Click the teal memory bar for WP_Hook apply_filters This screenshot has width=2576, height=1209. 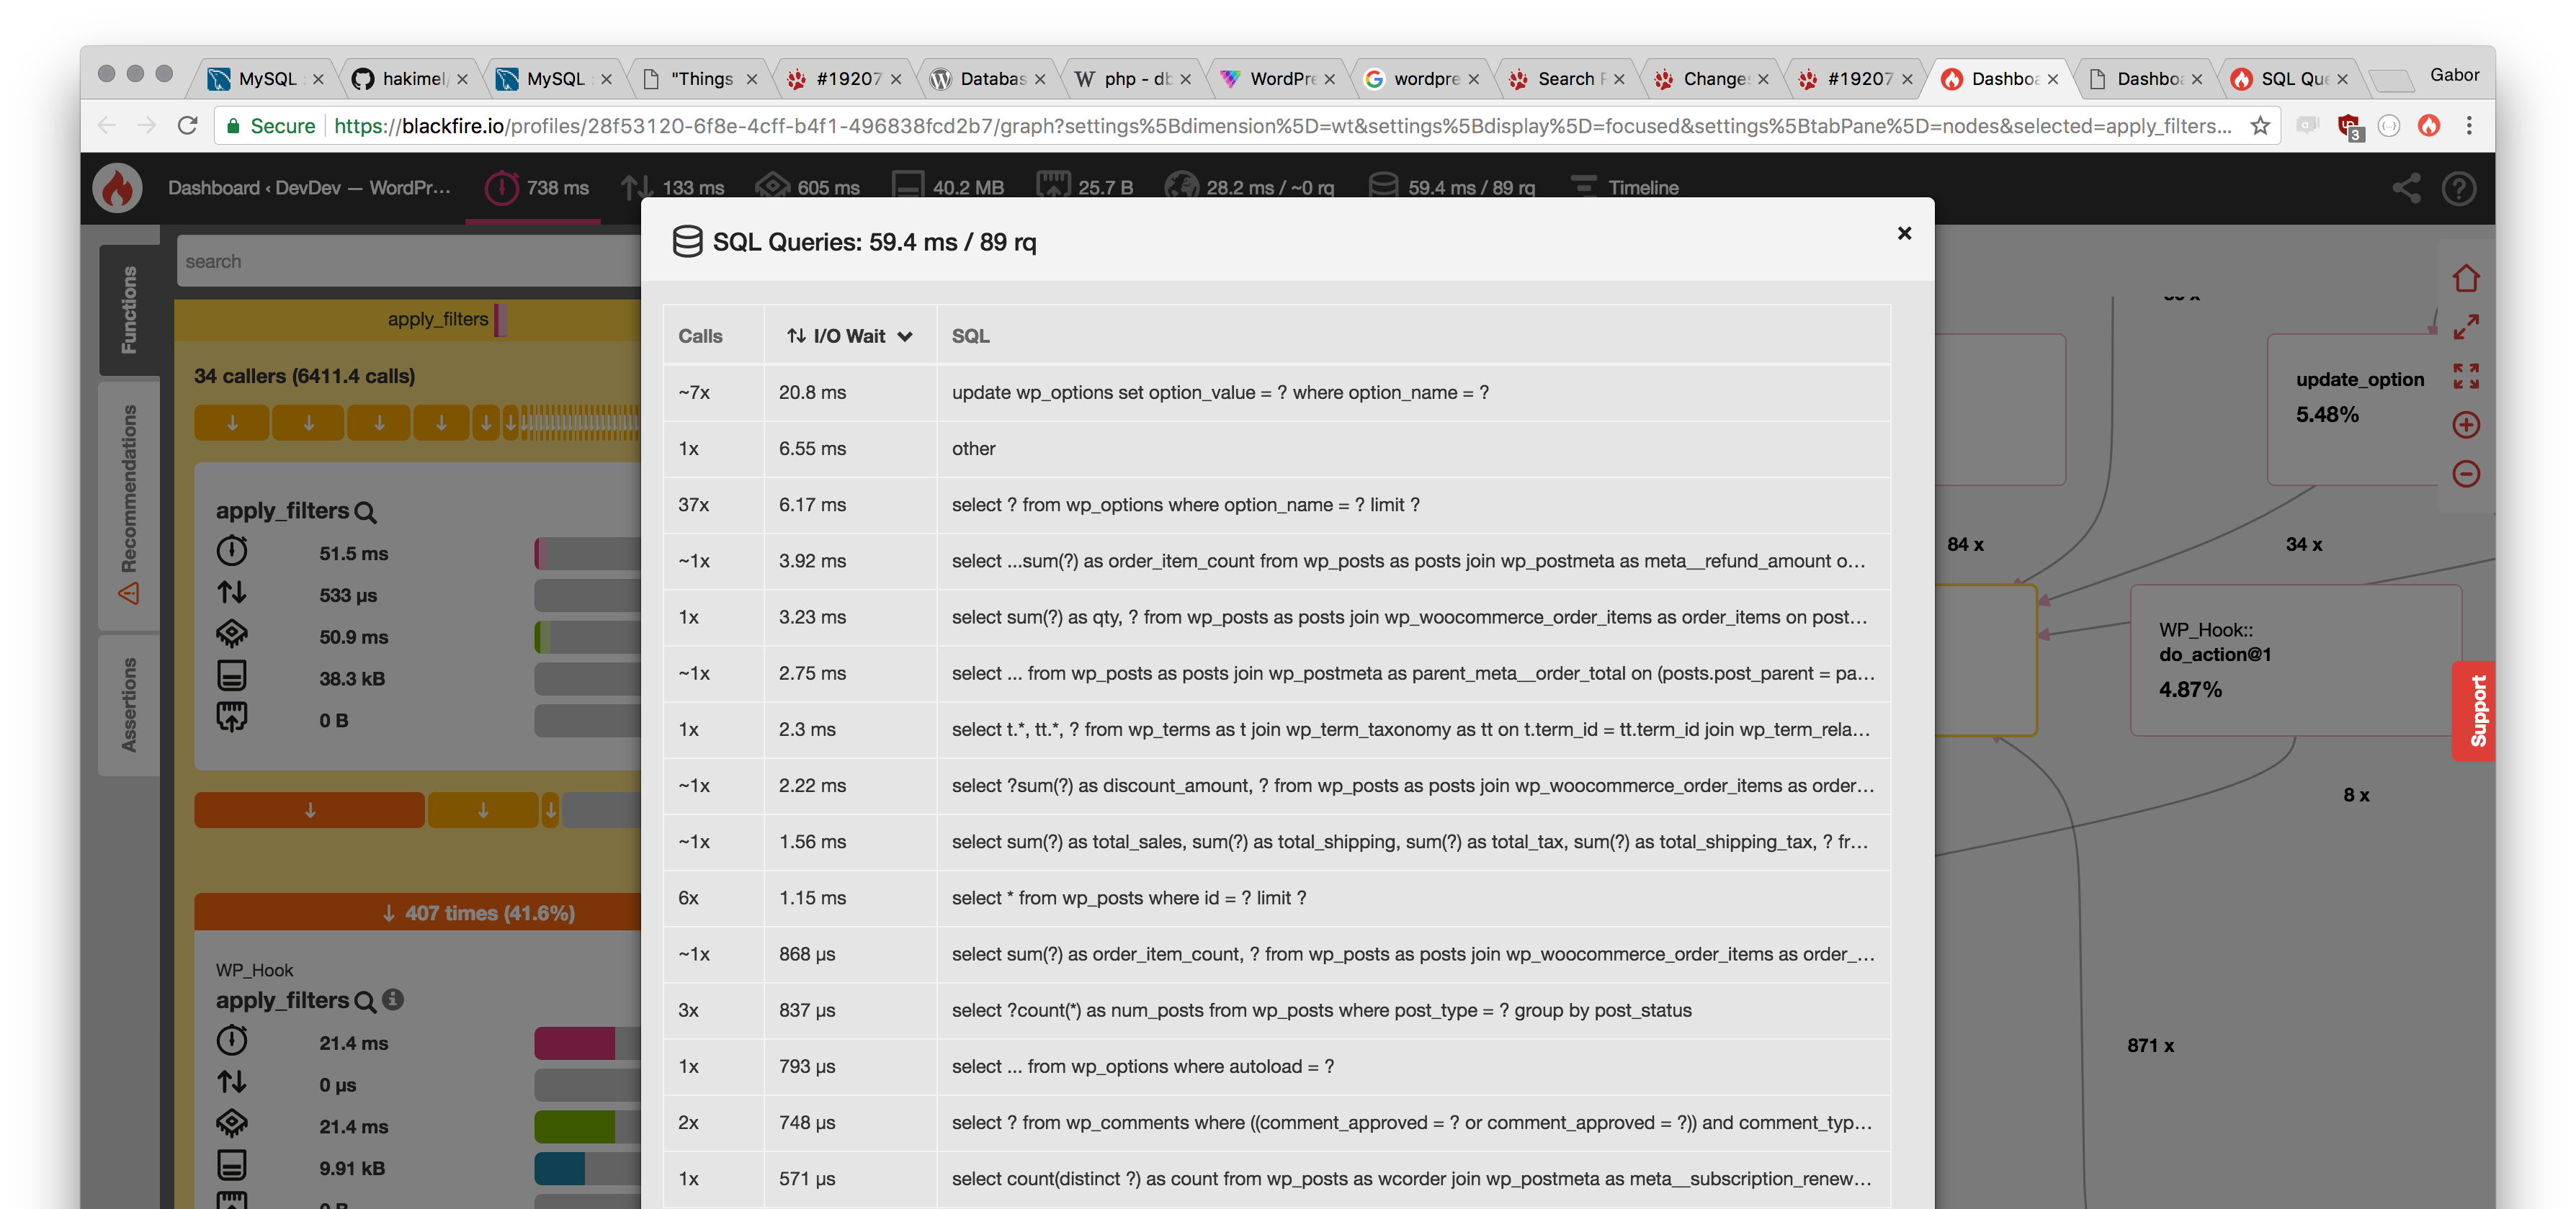pos(560,1168)
